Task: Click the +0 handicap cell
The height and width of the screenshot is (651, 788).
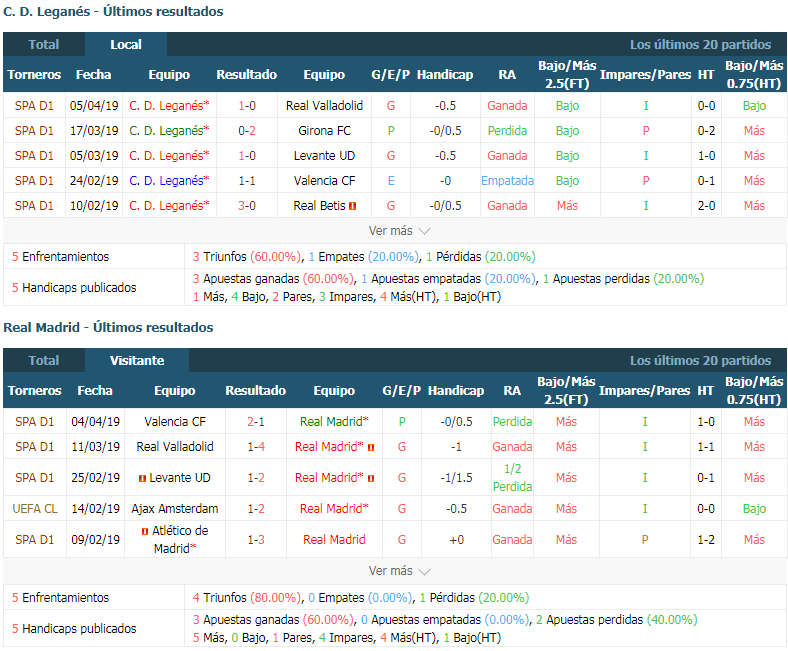Action: click(x=456, y=539)
